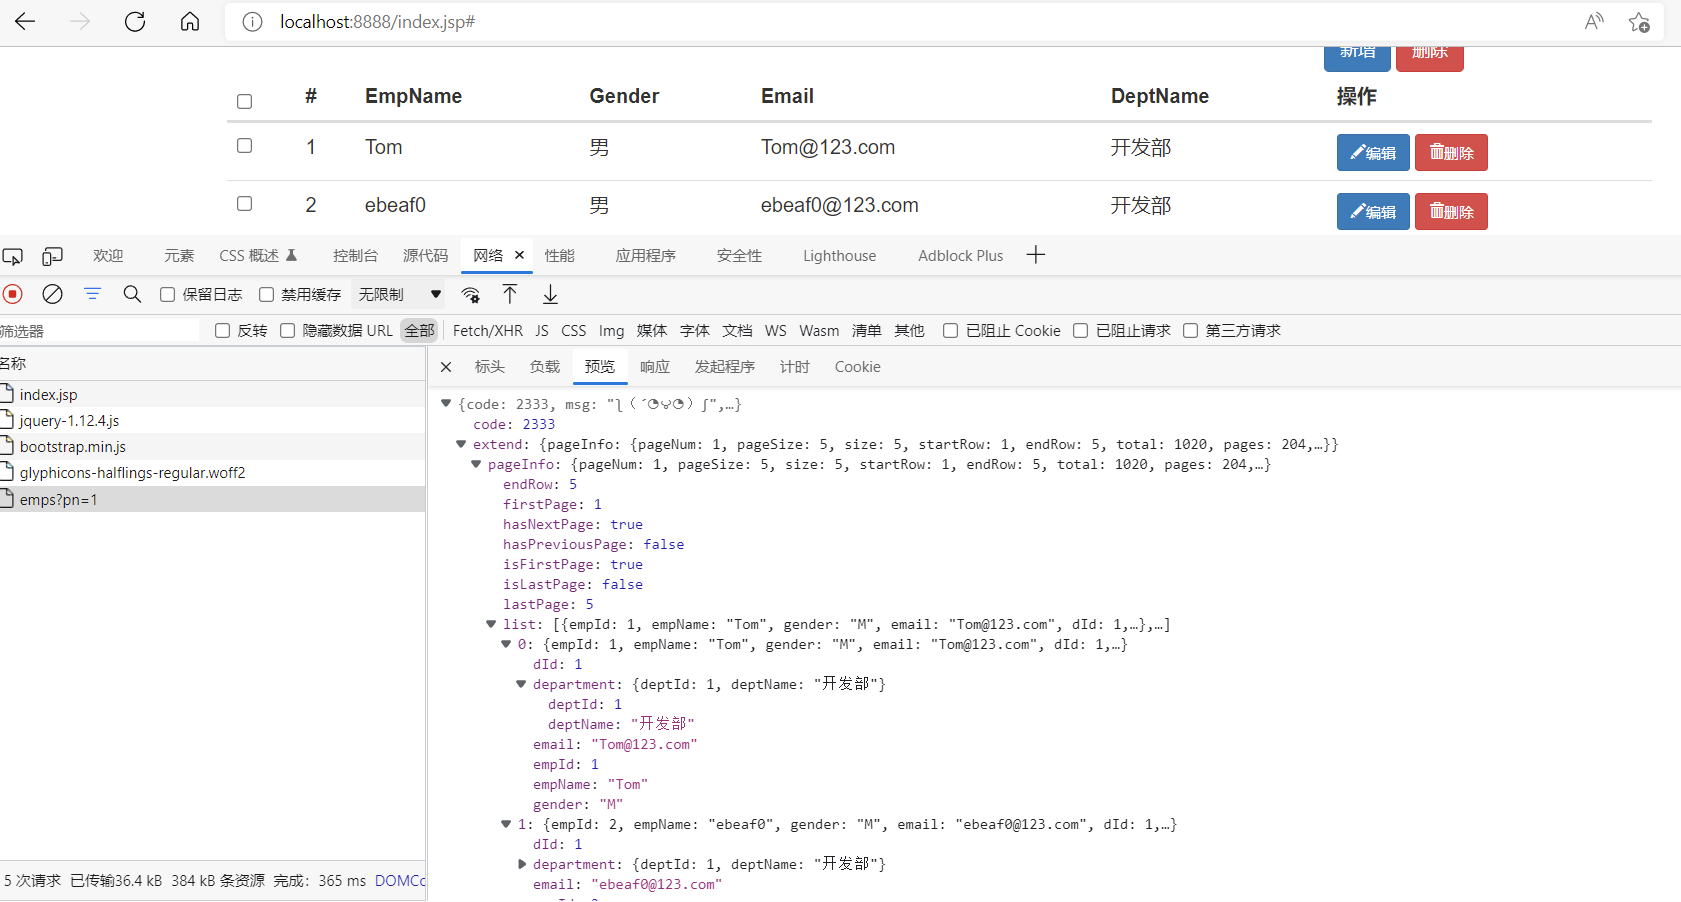Enable the 已阻止 Cookie checkbox
The height and width of the screenshot is (902, 1681).
point(950,330)
